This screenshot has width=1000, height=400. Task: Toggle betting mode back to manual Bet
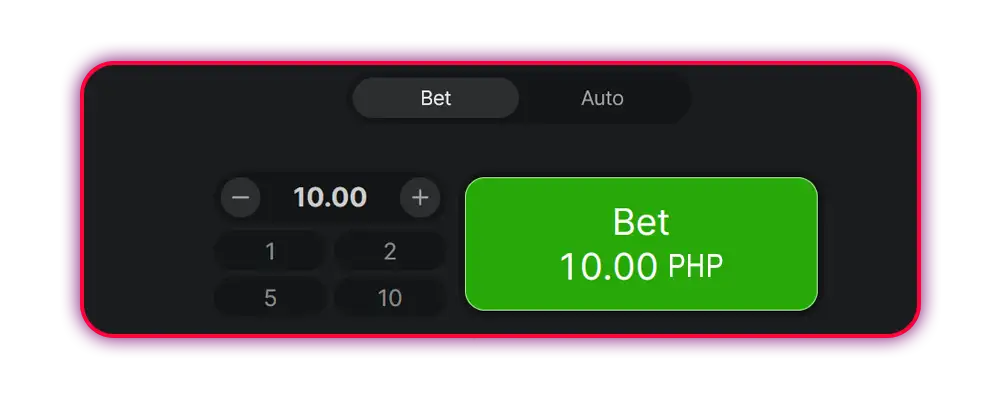coord(436,98)
